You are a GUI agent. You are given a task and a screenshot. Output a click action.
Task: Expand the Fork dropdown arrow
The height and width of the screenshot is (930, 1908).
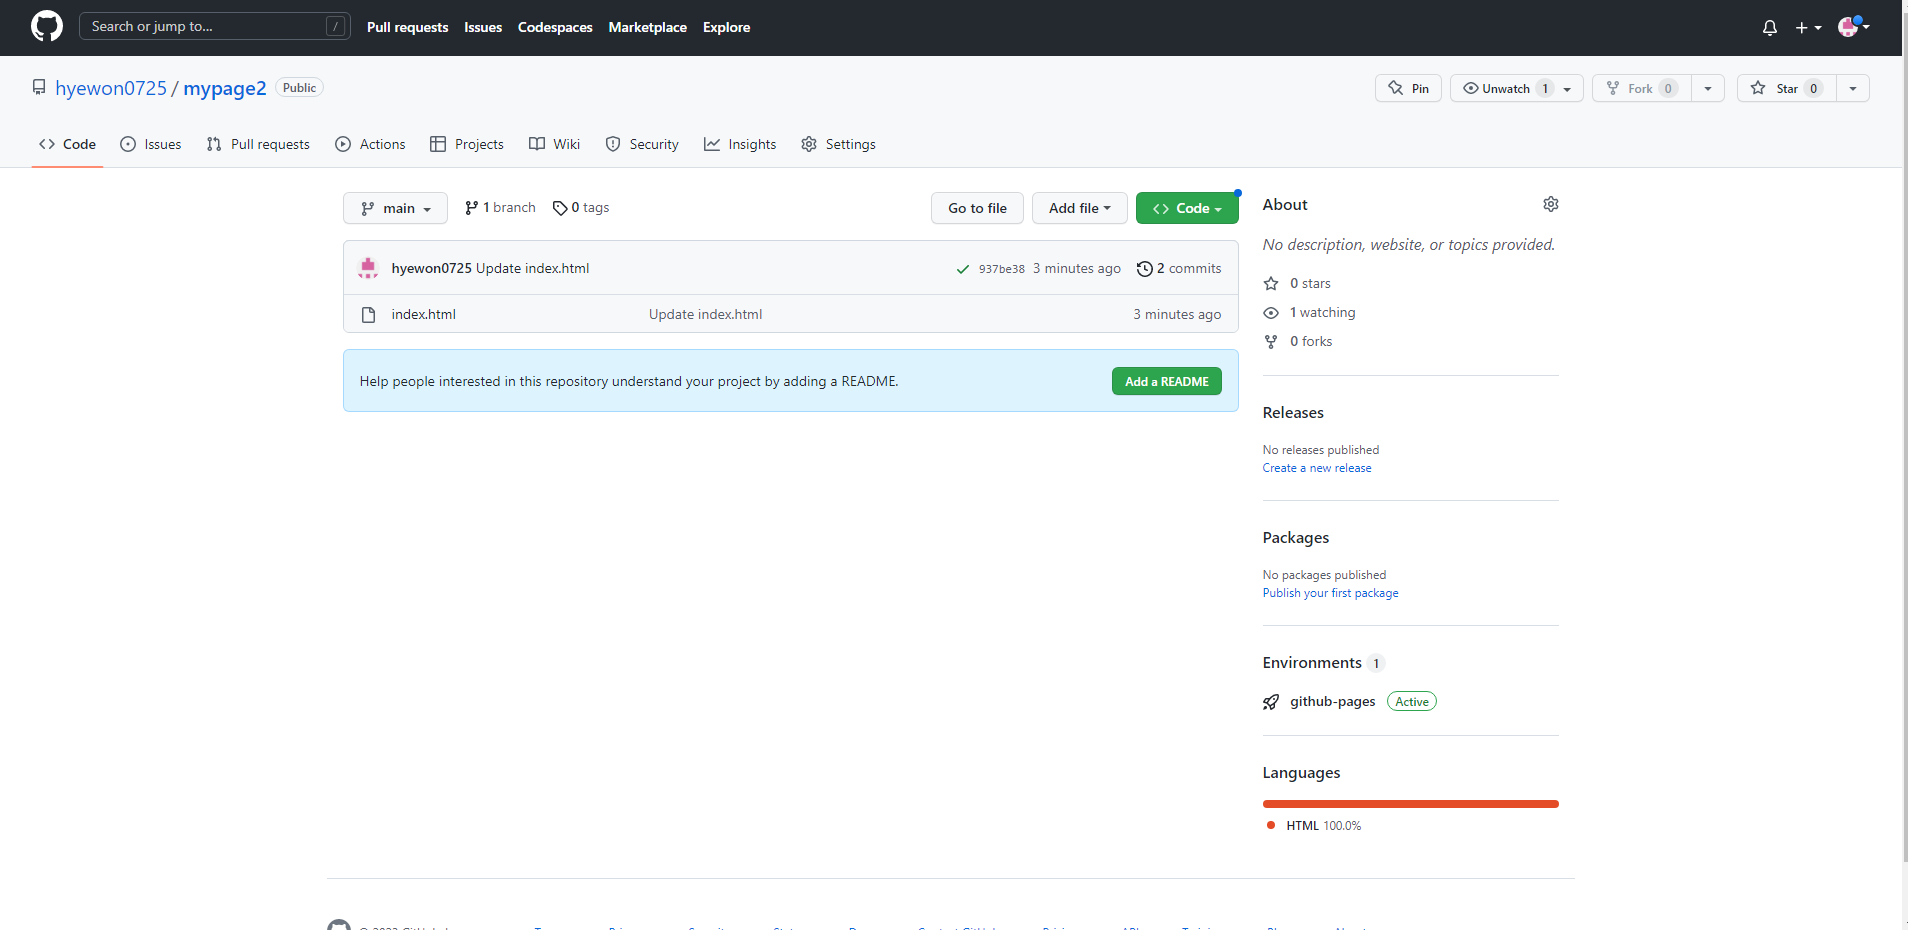(1708, 88)
